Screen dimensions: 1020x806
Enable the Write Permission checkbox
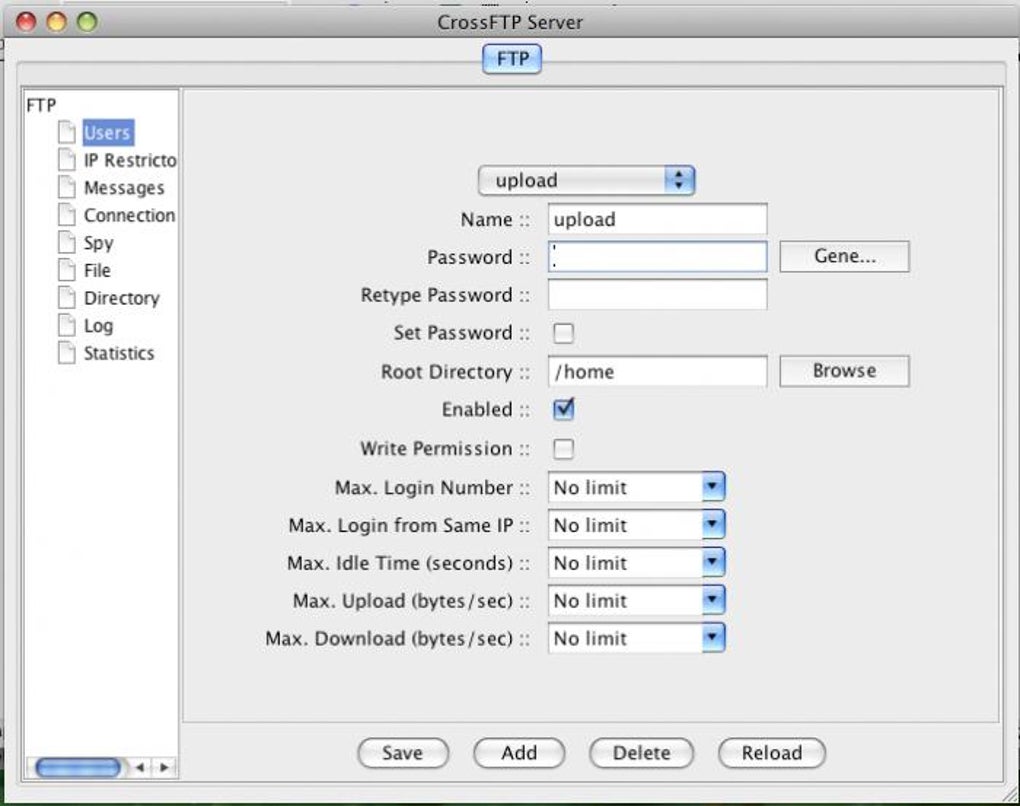(563, 449)
